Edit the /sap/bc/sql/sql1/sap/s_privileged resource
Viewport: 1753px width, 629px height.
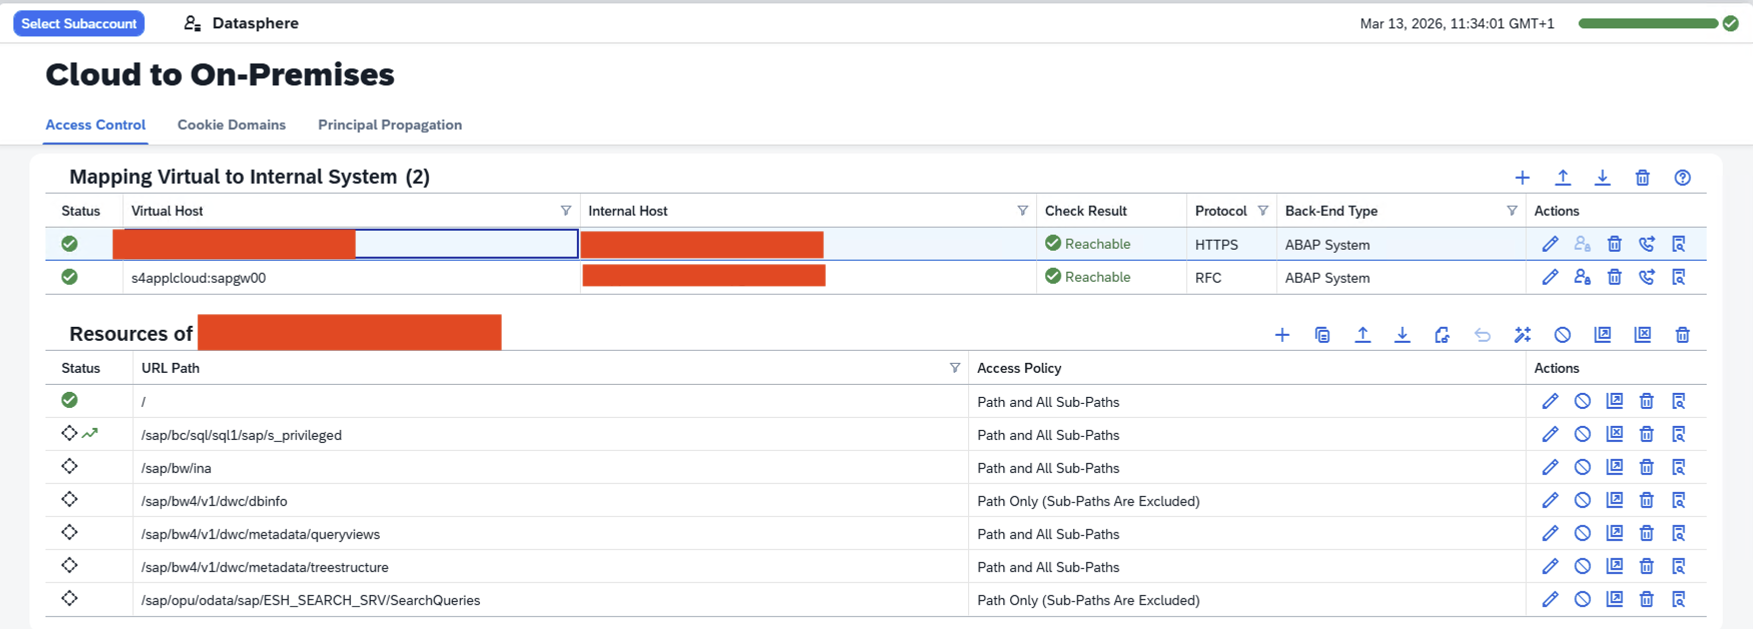tap(1550, 434)
